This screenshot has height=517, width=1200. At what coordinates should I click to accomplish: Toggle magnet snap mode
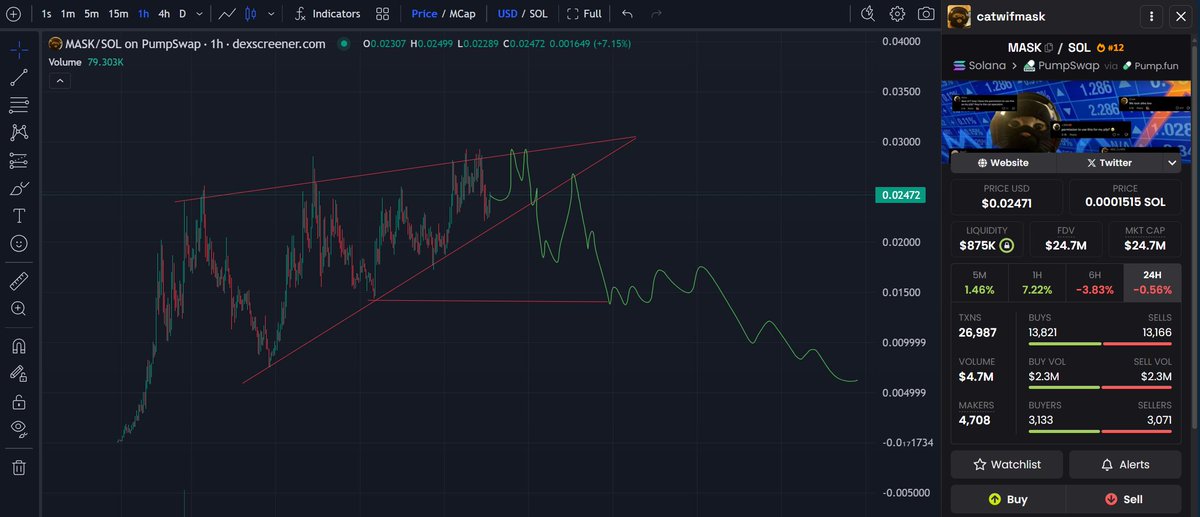pos(19,347)
